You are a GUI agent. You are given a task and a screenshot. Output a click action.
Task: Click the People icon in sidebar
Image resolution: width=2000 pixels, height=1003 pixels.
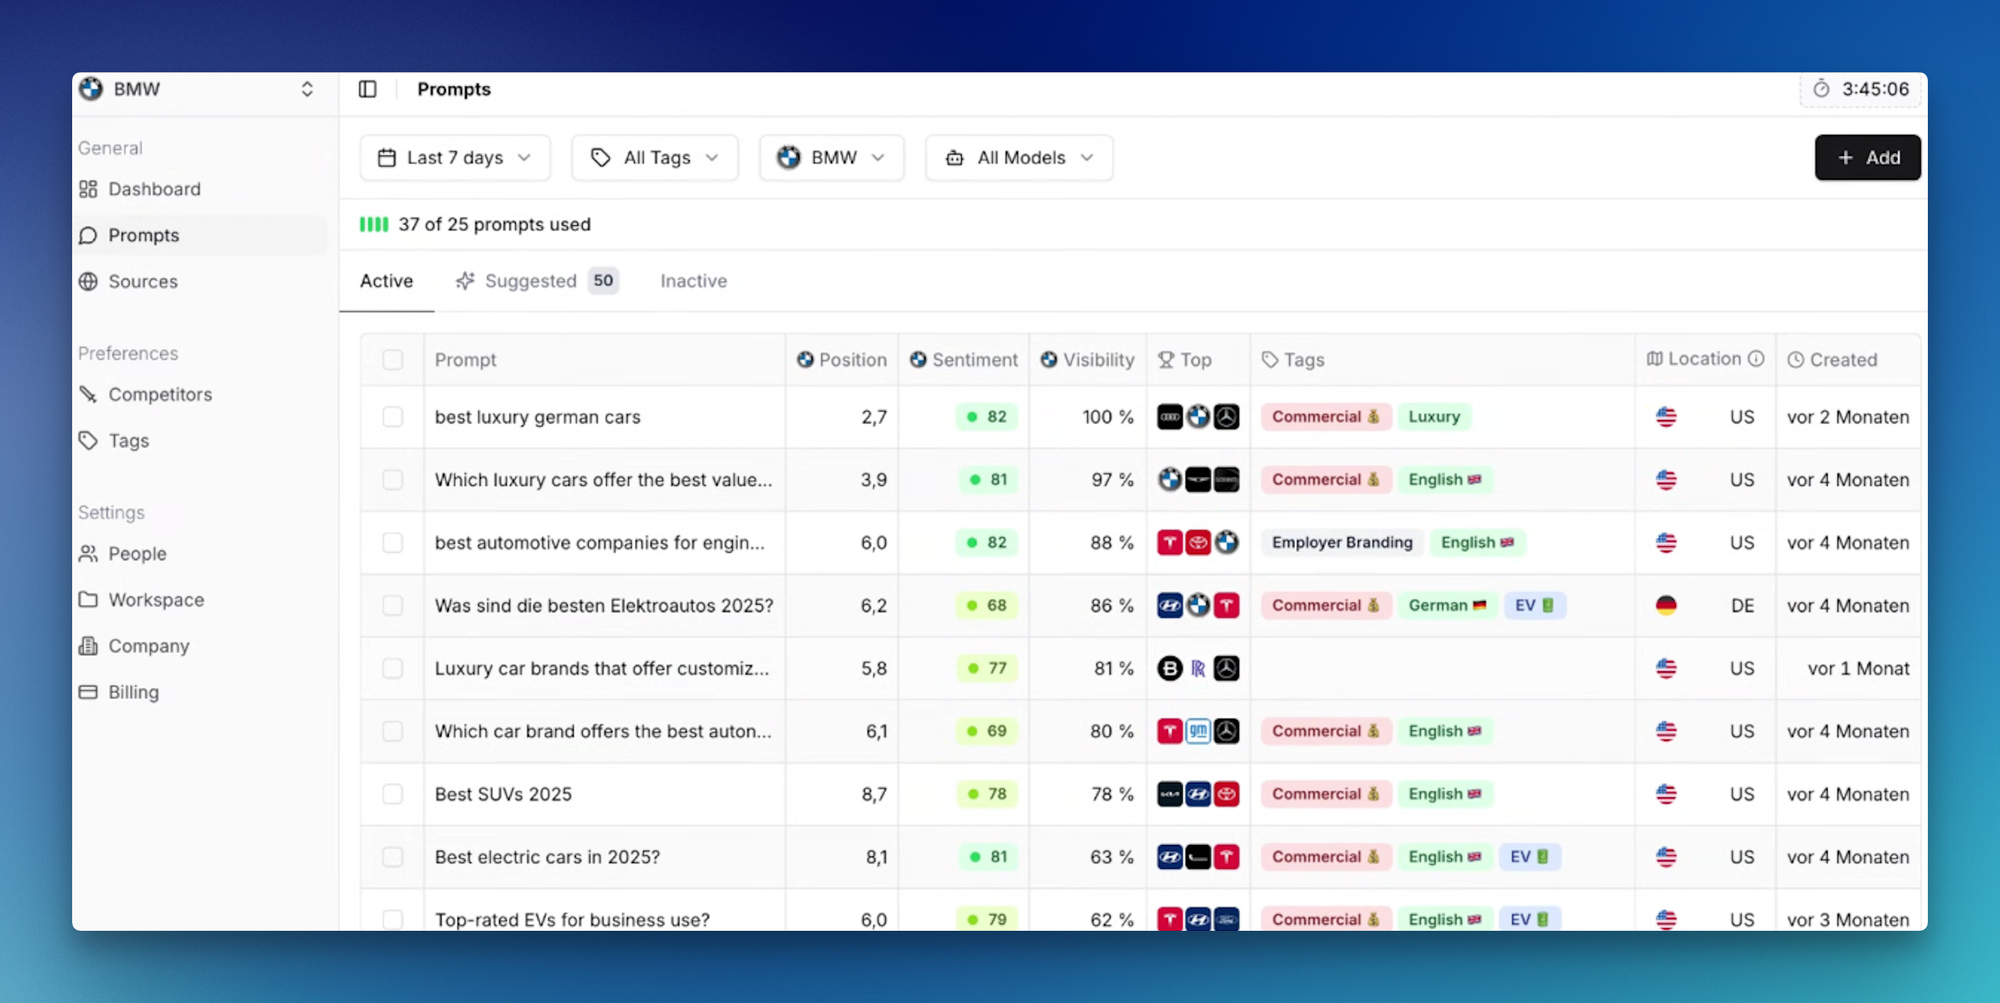[x=88, y=554]
